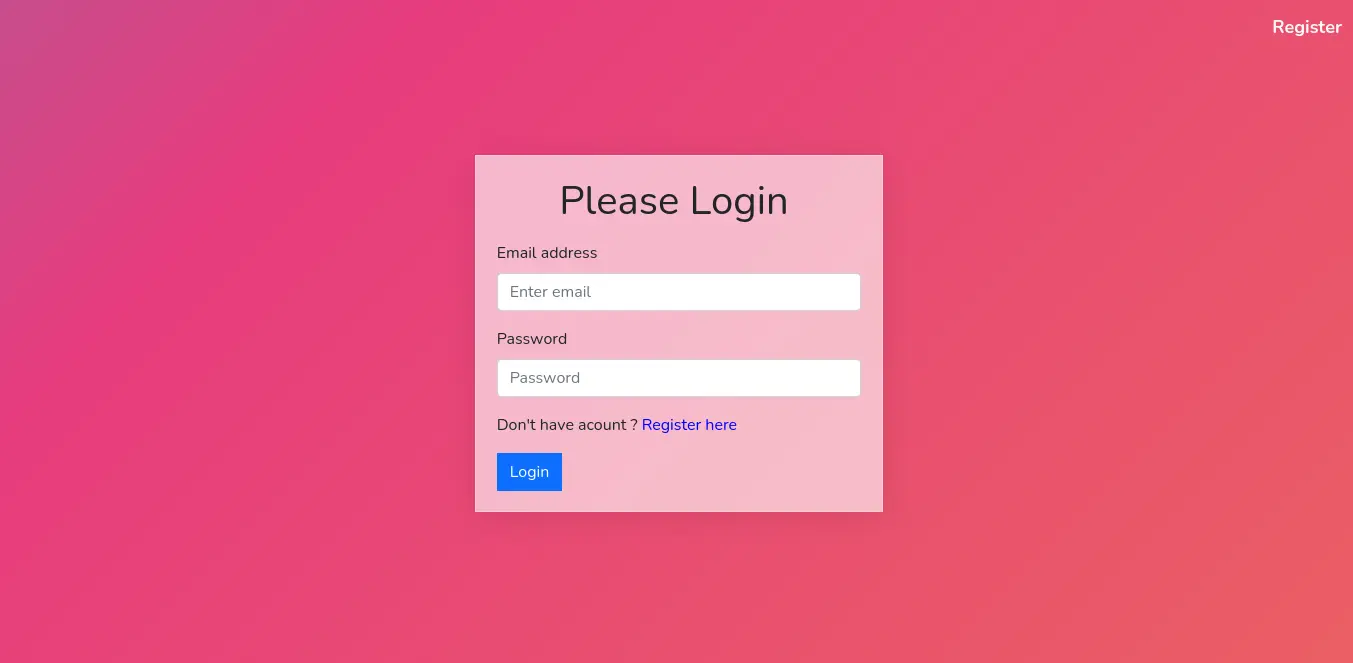Navigate to Register from the header
1353x663 pixels.
tap(1306, 27)
